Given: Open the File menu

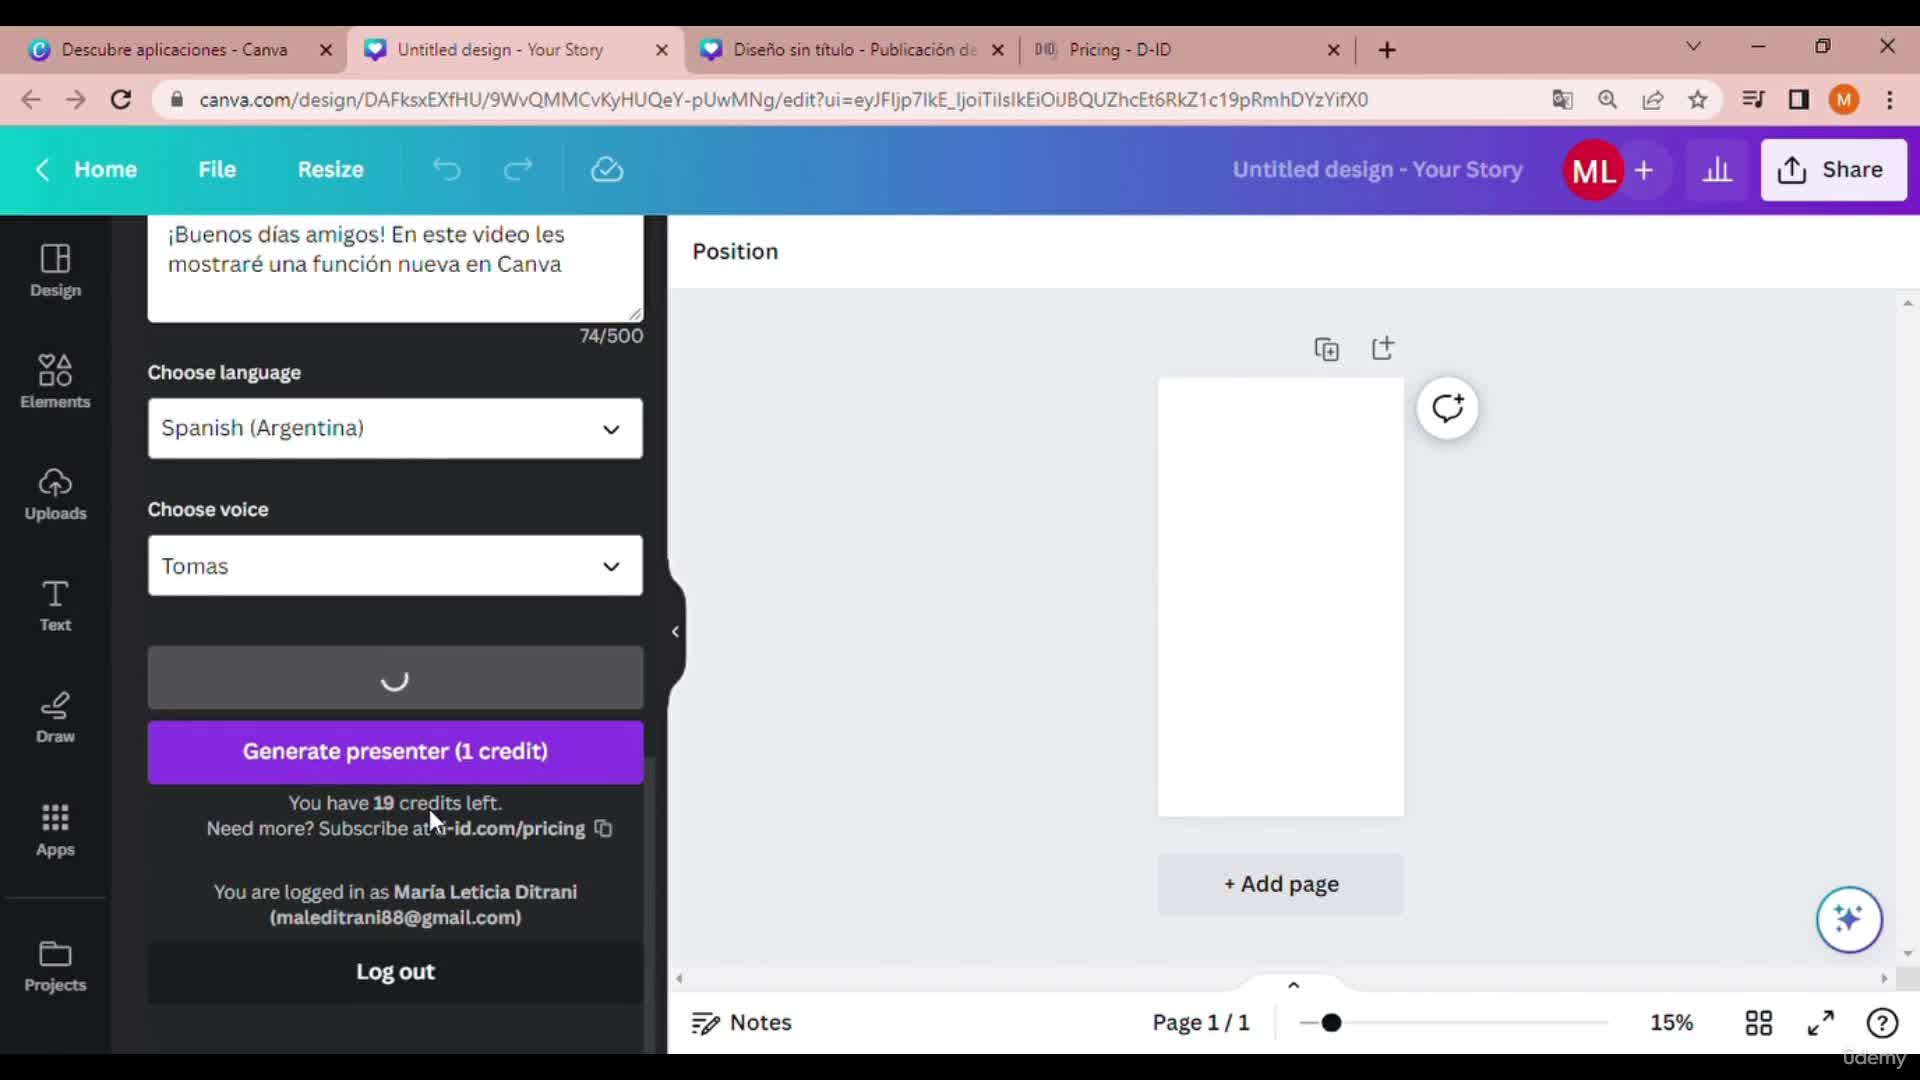Looking at the screenshot, I should 217,170.
